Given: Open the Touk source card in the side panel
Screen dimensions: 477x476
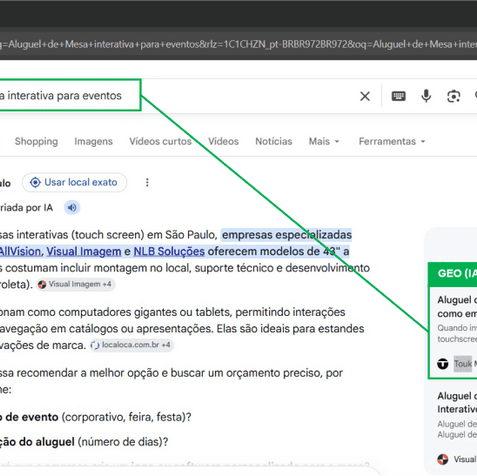Looking at the screenshot, I should pos(453,333).
